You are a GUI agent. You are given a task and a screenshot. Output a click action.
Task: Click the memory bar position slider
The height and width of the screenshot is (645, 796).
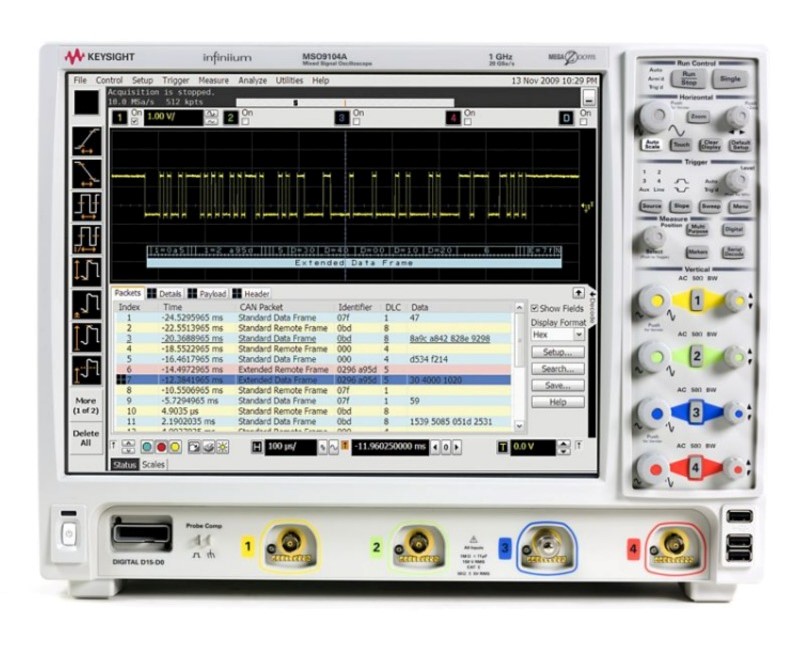[x=295, y=102]
